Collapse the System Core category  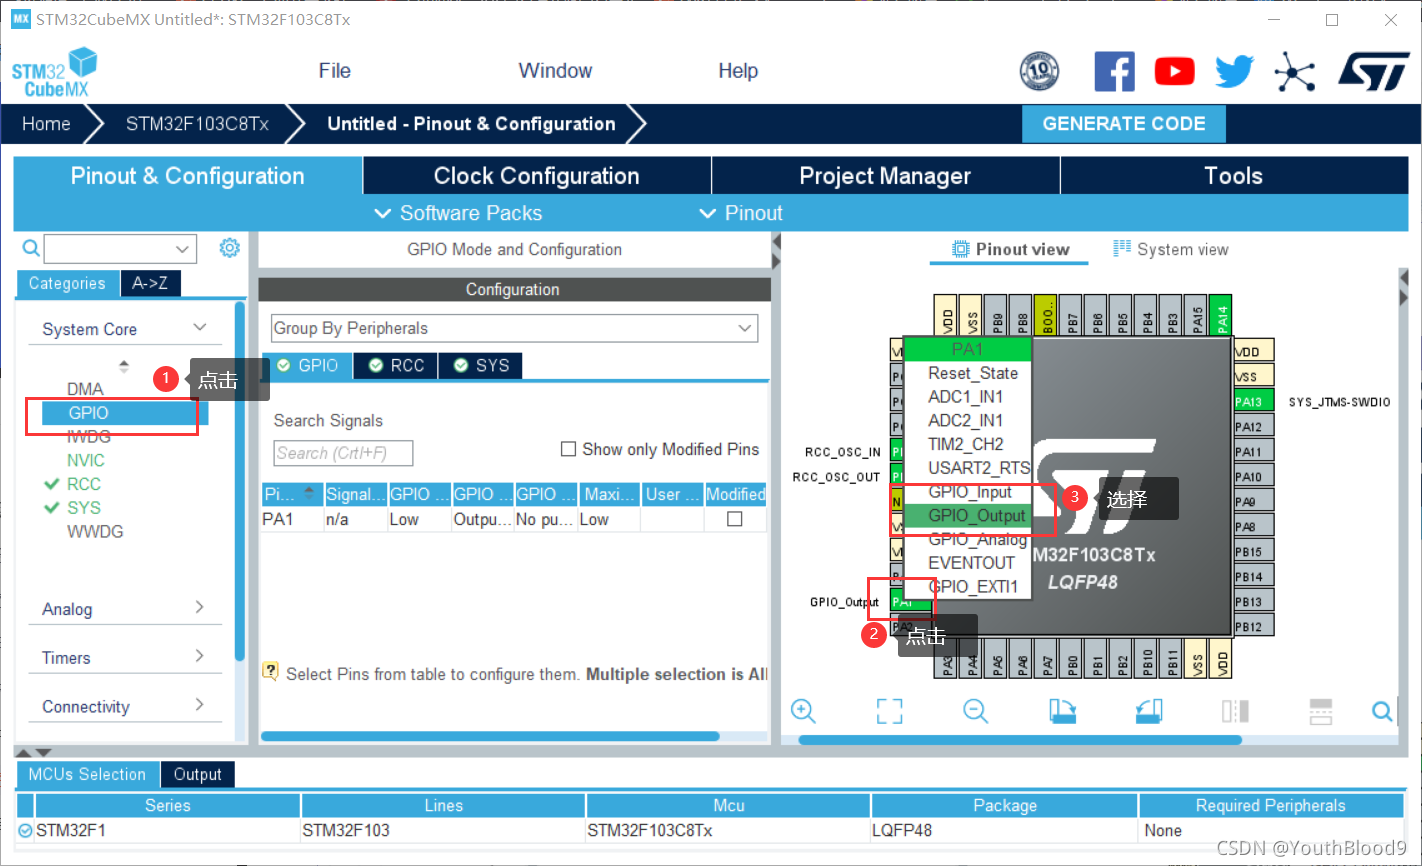click(x=200, y=328)
